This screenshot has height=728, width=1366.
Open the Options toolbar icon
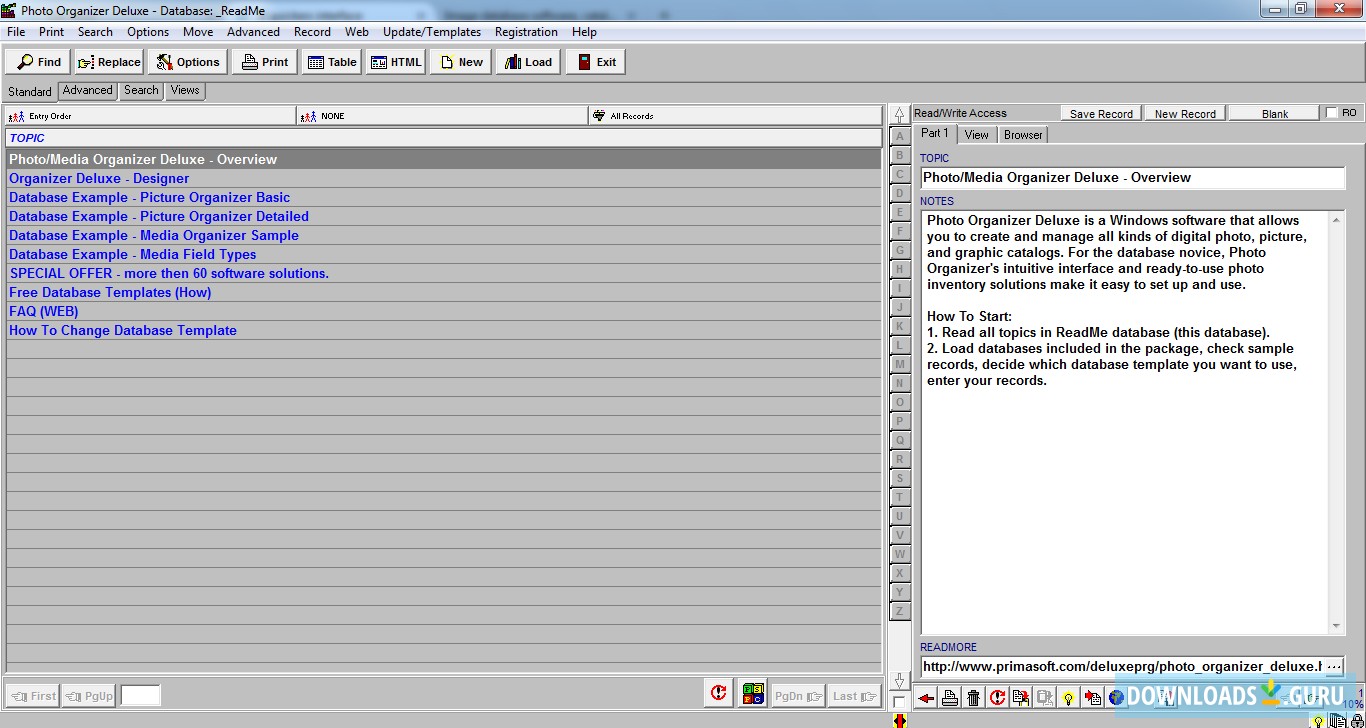click(188, 61)
